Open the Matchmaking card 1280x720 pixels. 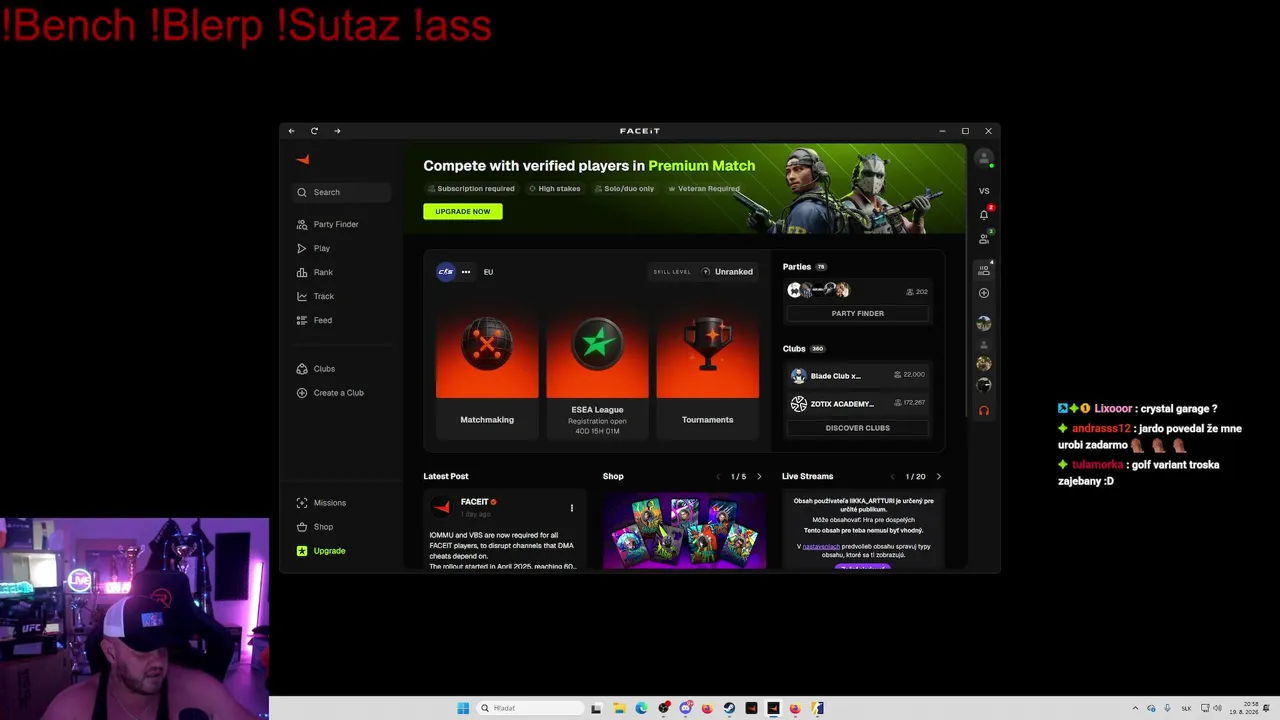[x=487, y=372]
